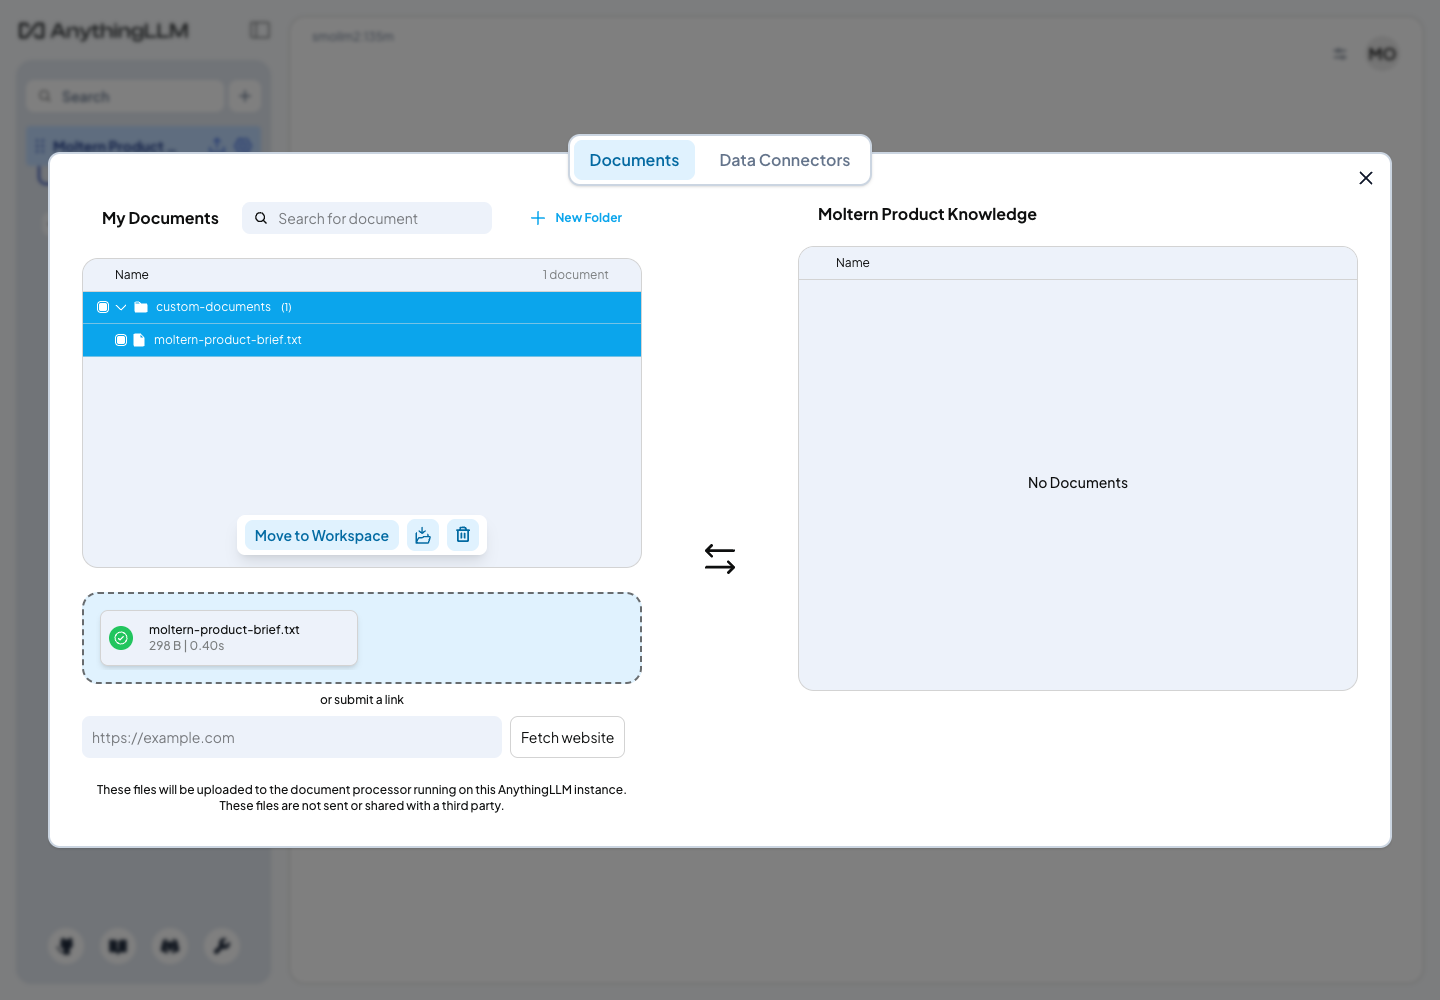
Task: Click the file icon beside moltern-product-brief.txt
Action: click(x=139, y=340)
